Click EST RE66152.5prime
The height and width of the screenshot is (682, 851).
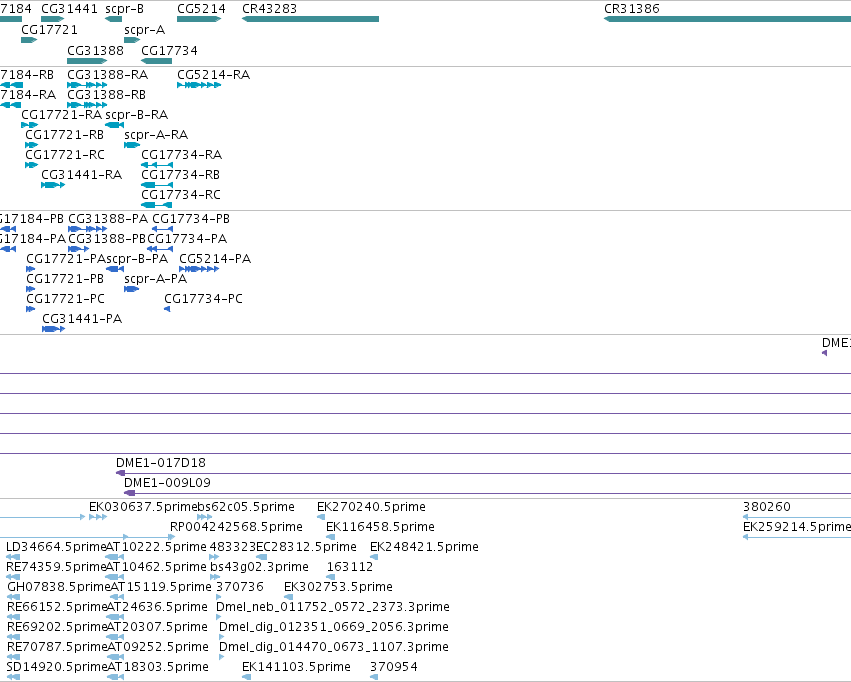point(13,617)
